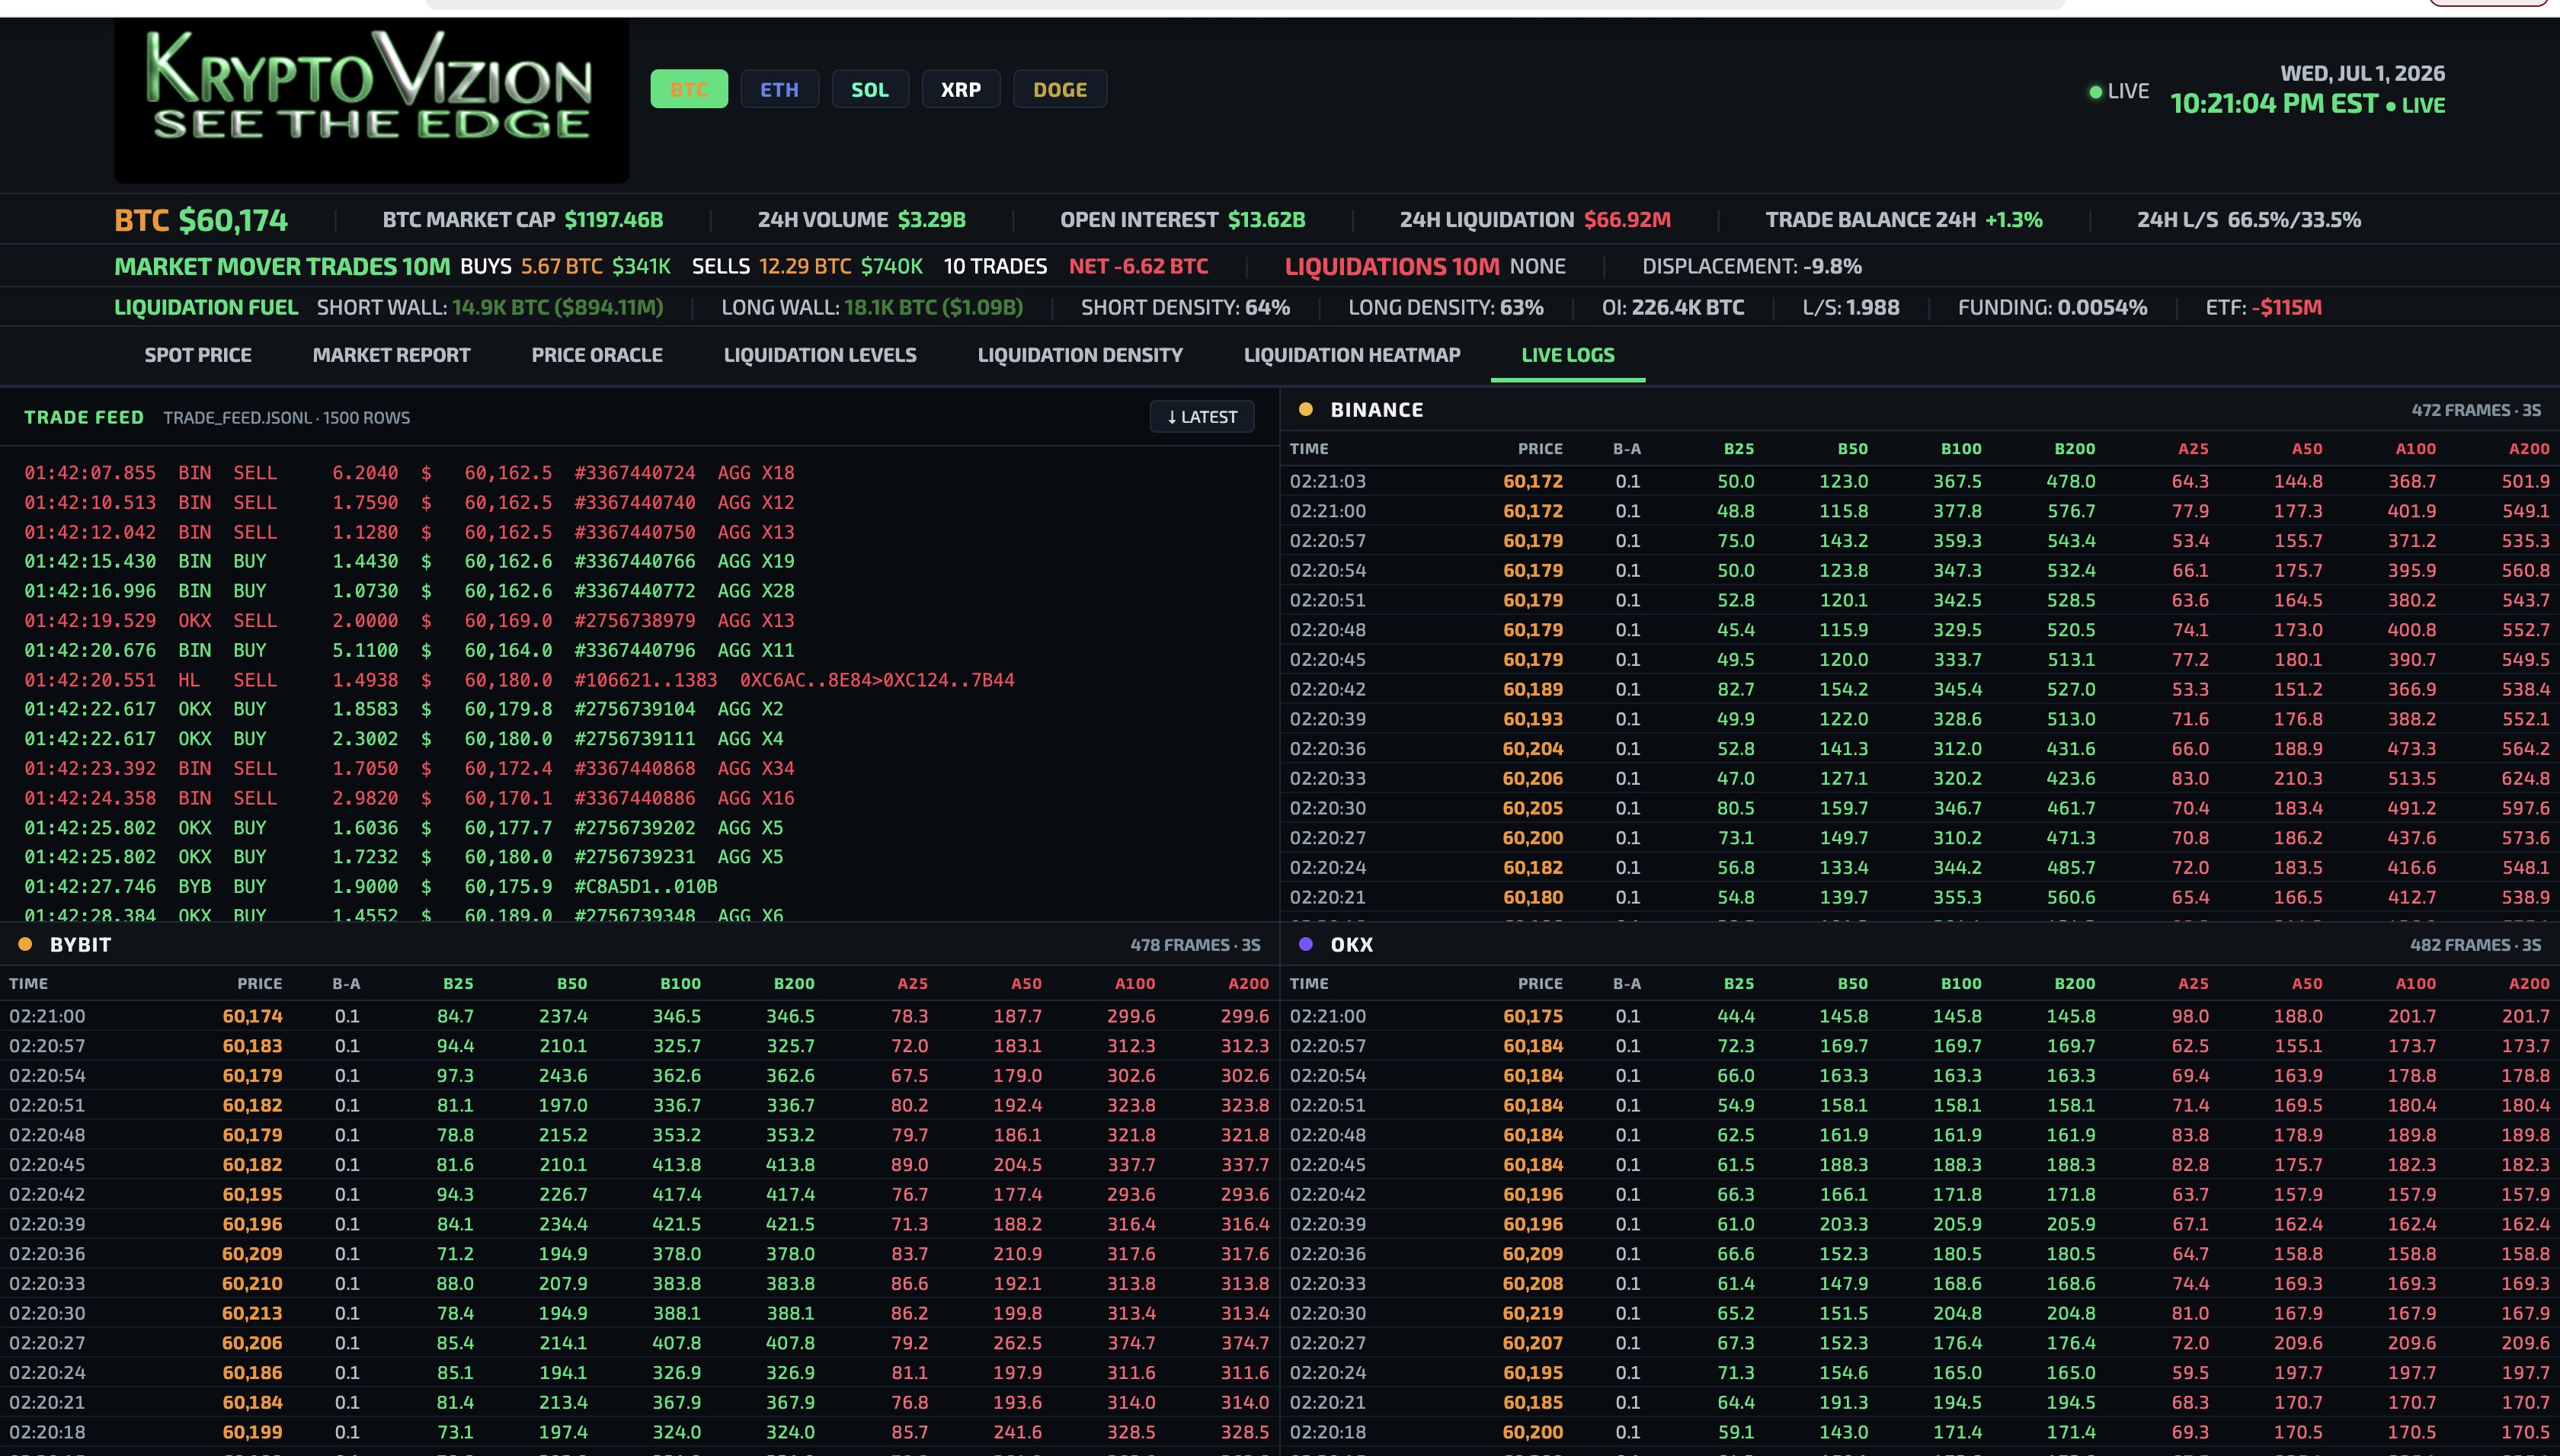
Task: Click the TRADE BALANCE 24H +1.3% value
Action: tap(2014, 220)
